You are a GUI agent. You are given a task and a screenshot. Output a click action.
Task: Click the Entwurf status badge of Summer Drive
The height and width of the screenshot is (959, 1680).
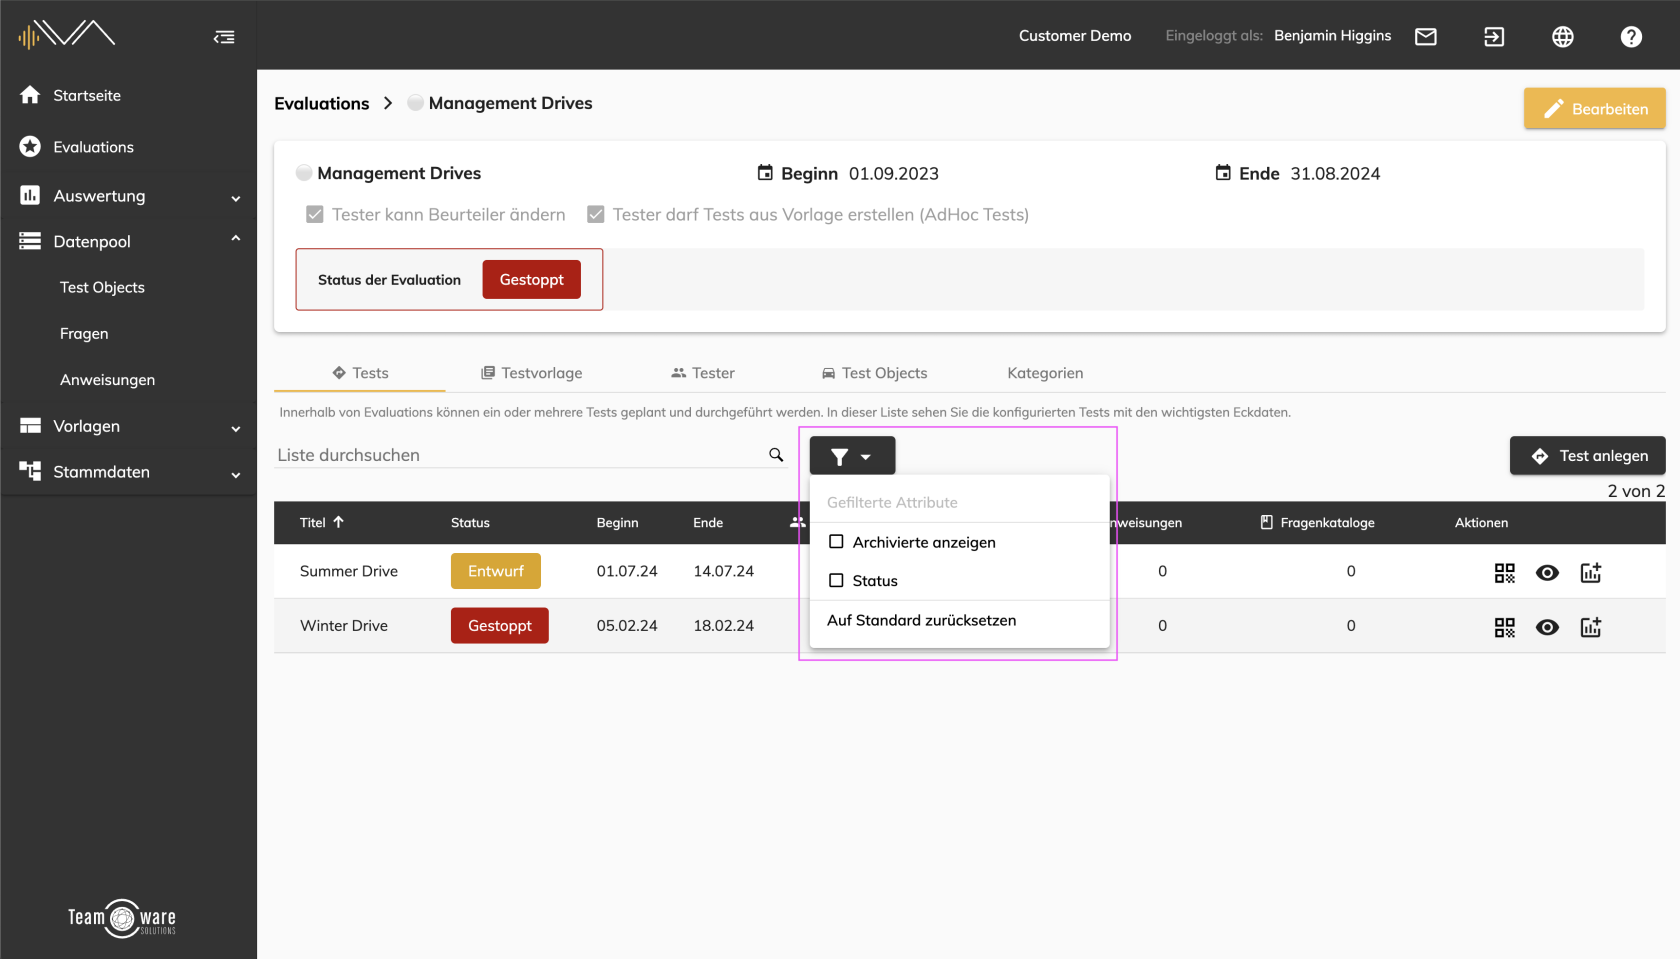496,571
